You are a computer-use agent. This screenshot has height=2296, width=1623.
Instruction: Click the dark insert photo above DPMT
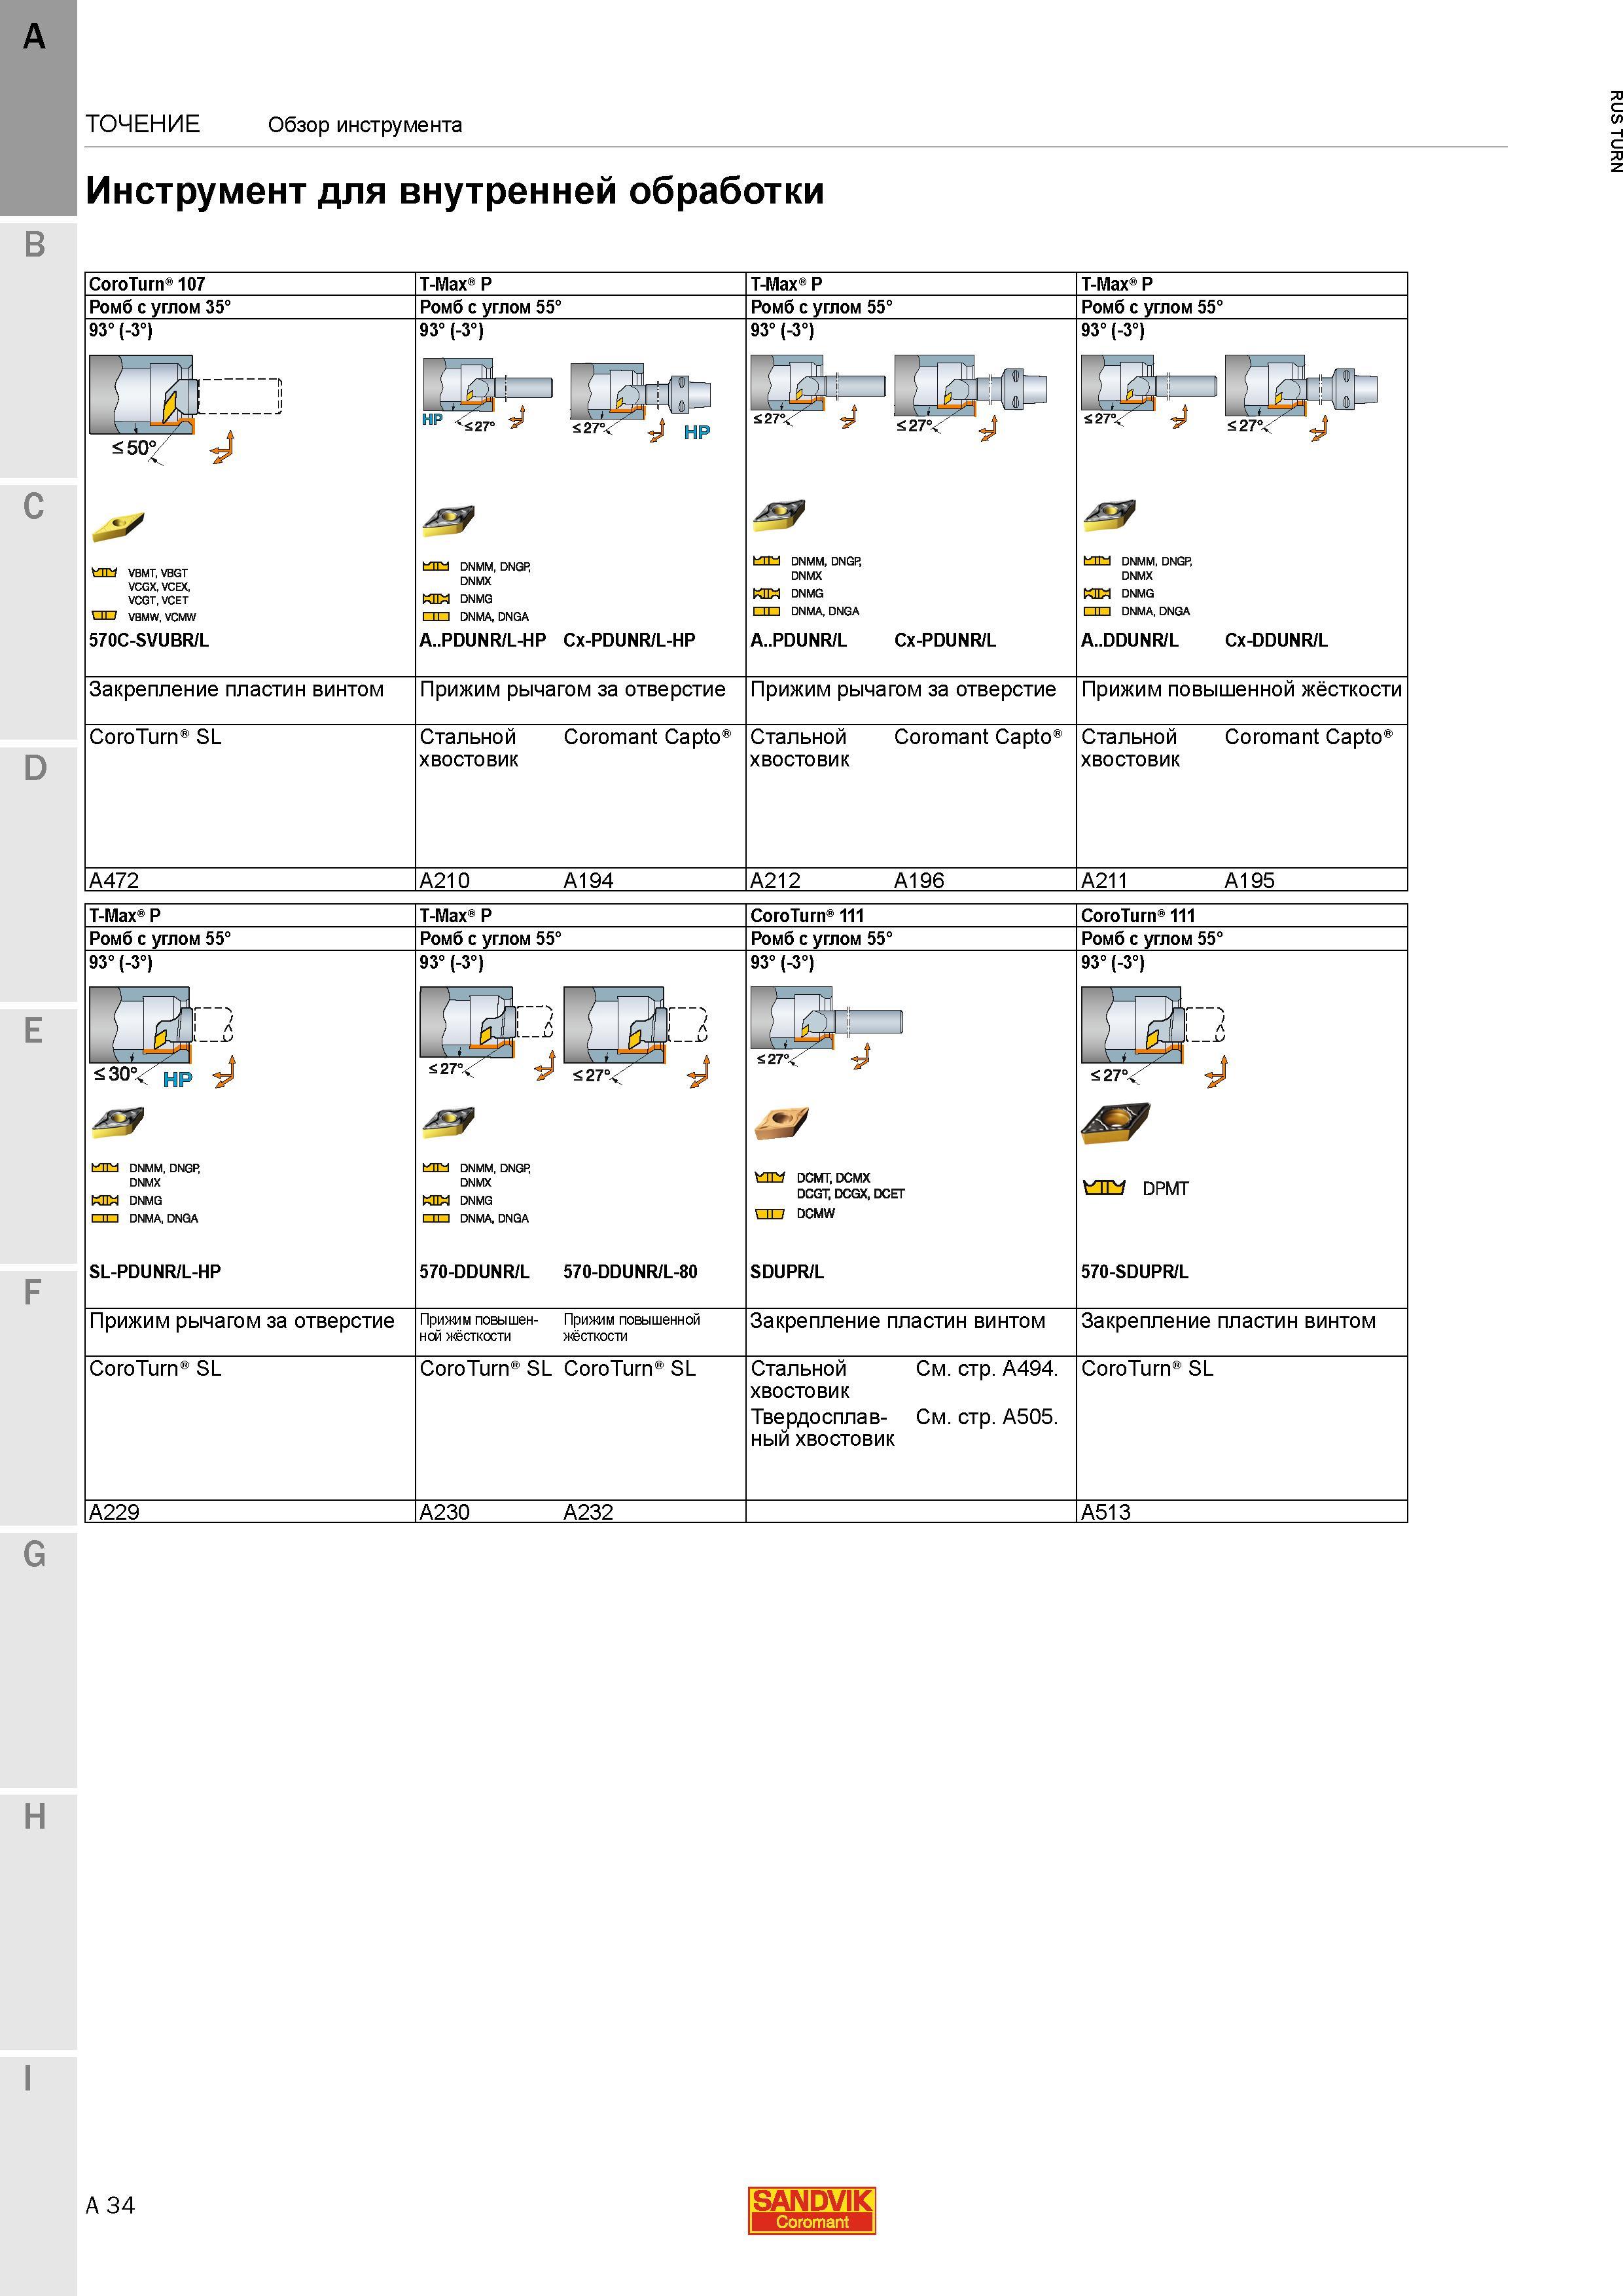(x=1116, y=1123)
